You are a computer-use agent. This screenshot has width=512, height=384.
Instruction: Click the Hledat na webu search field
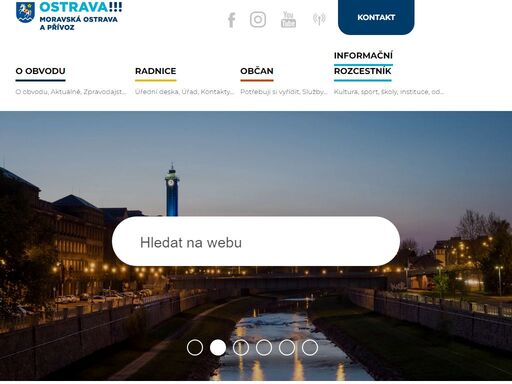pyautogui.click(x=256, y=241)
